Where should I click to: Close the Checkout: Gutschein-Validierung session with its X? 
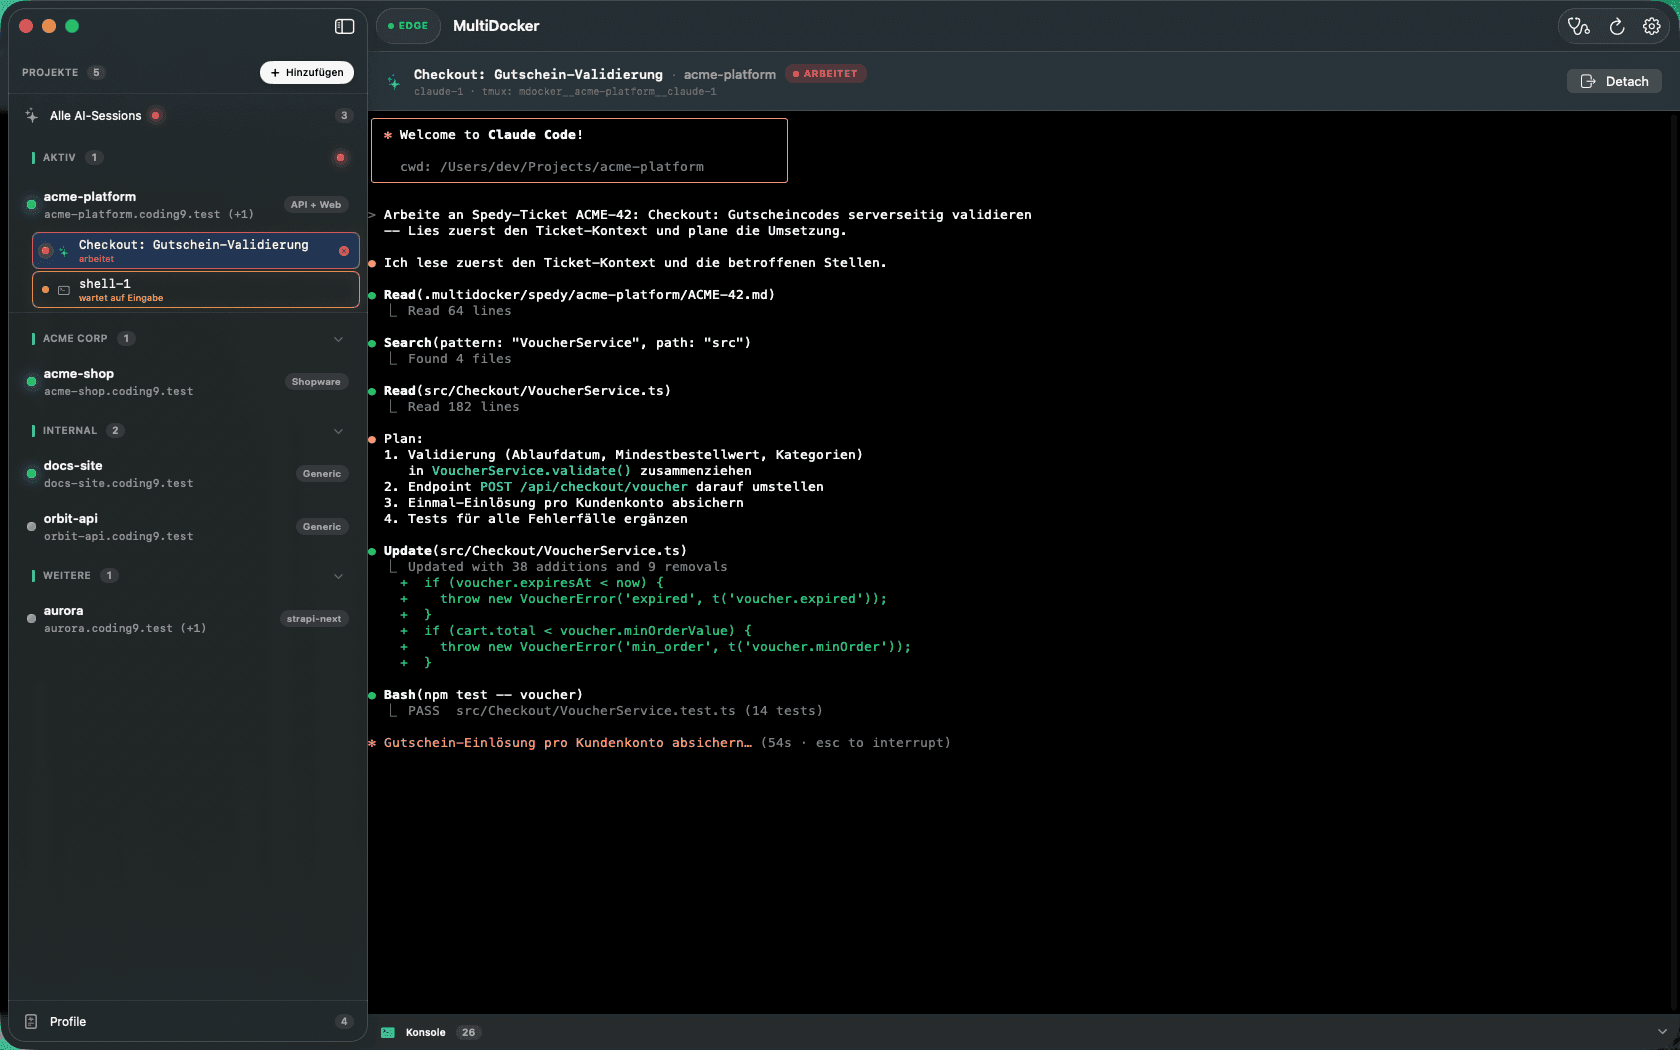(x=344, y=251)
